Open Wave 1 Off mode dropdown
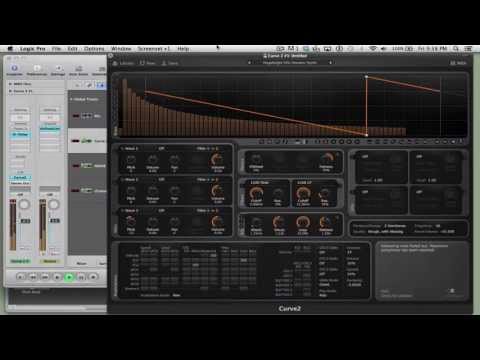480x360 pixels. [161, 148]
